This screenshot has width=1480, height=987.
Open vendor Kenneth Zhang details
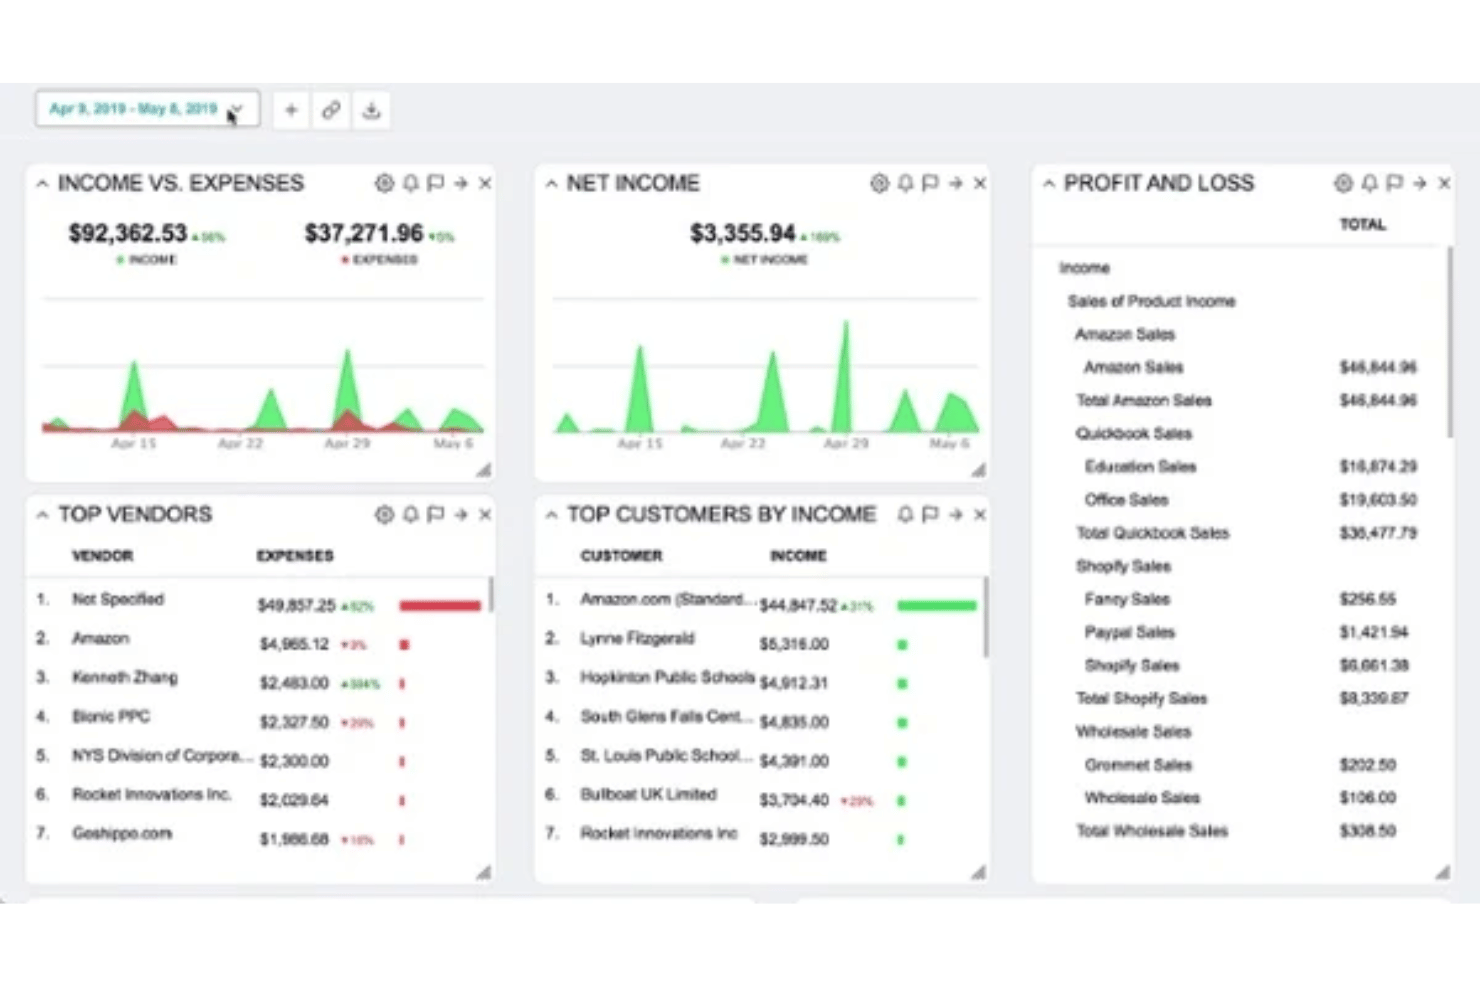tap(124, 677)
